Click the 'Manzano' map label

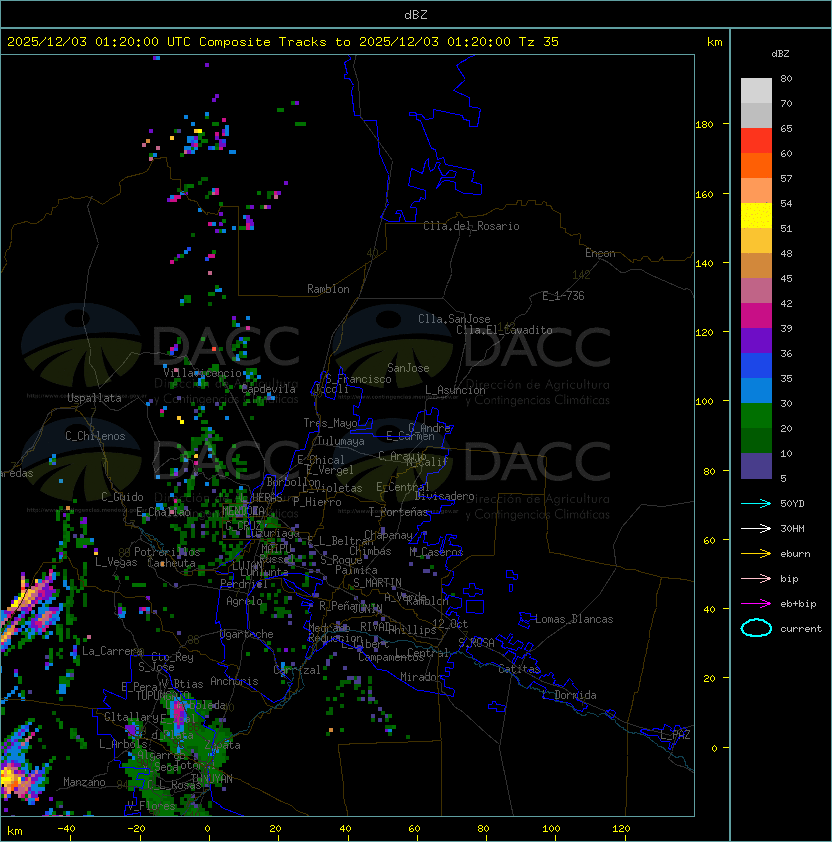(84, 782)
